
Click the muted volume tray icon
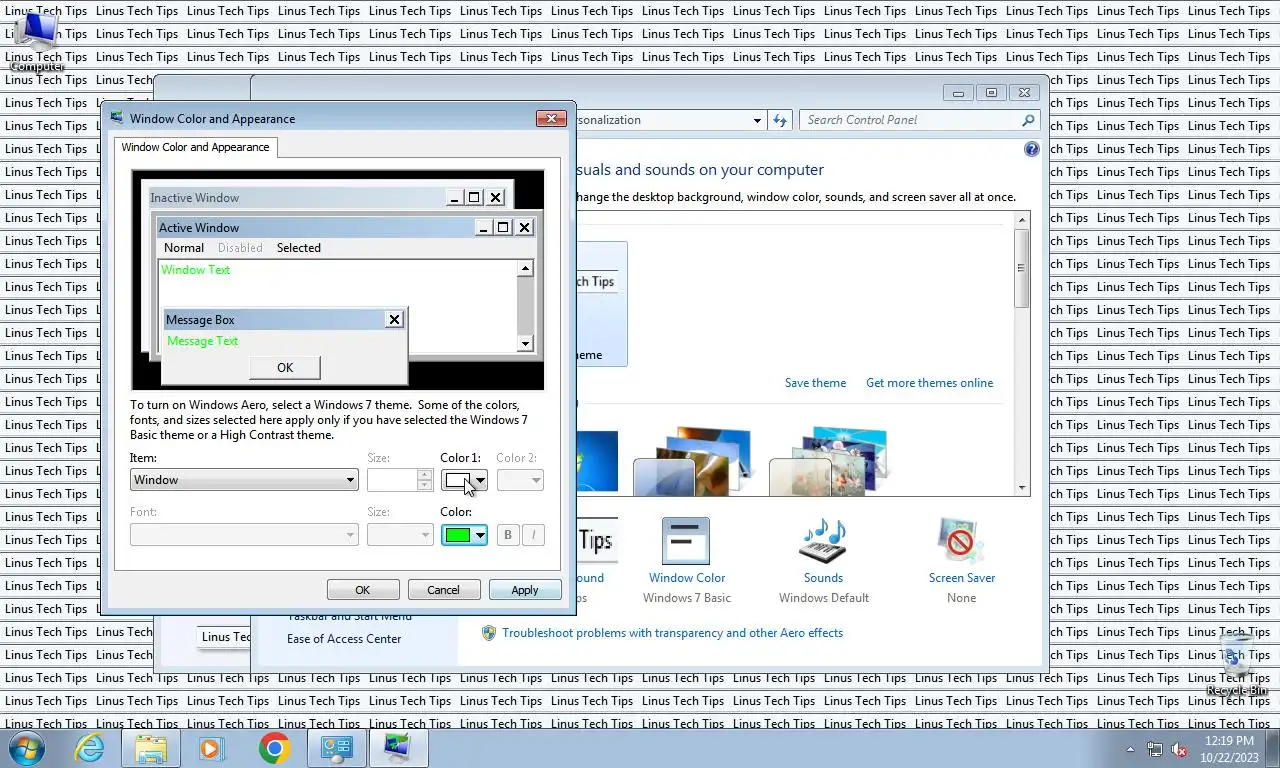point(1179,749)
